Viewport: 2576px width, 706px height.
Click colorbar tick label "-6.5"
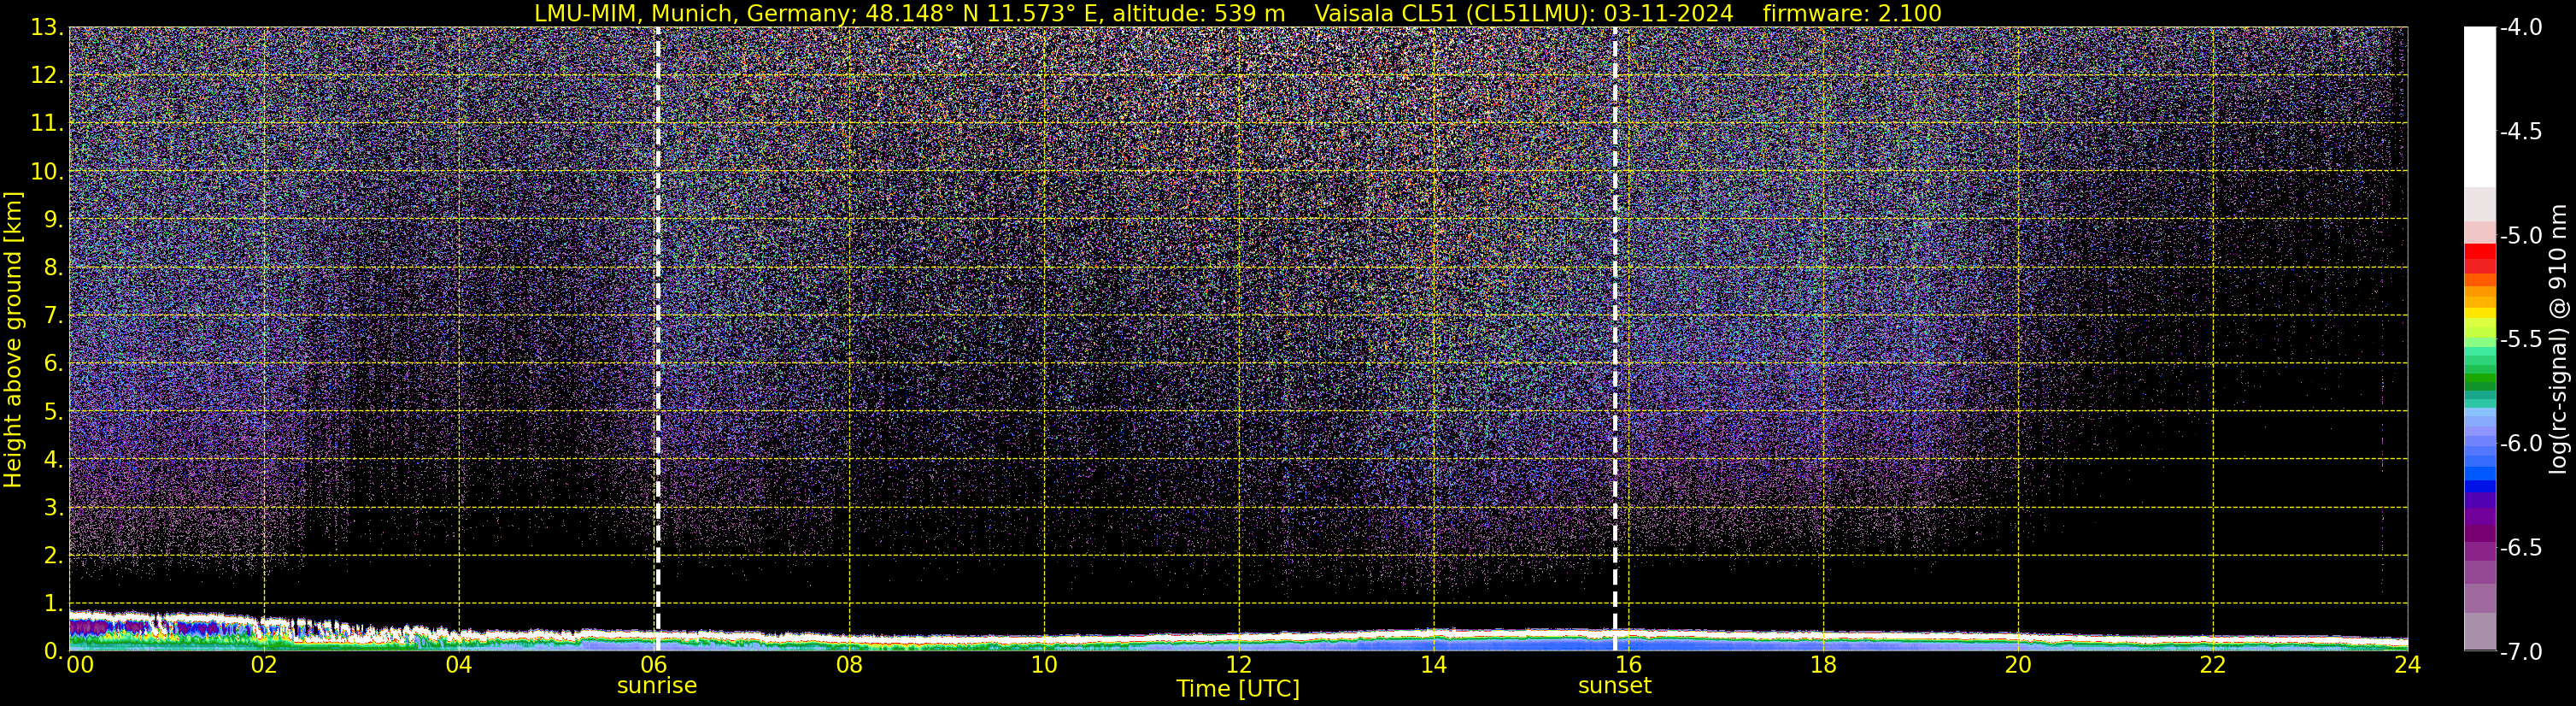pos(2521,547)
